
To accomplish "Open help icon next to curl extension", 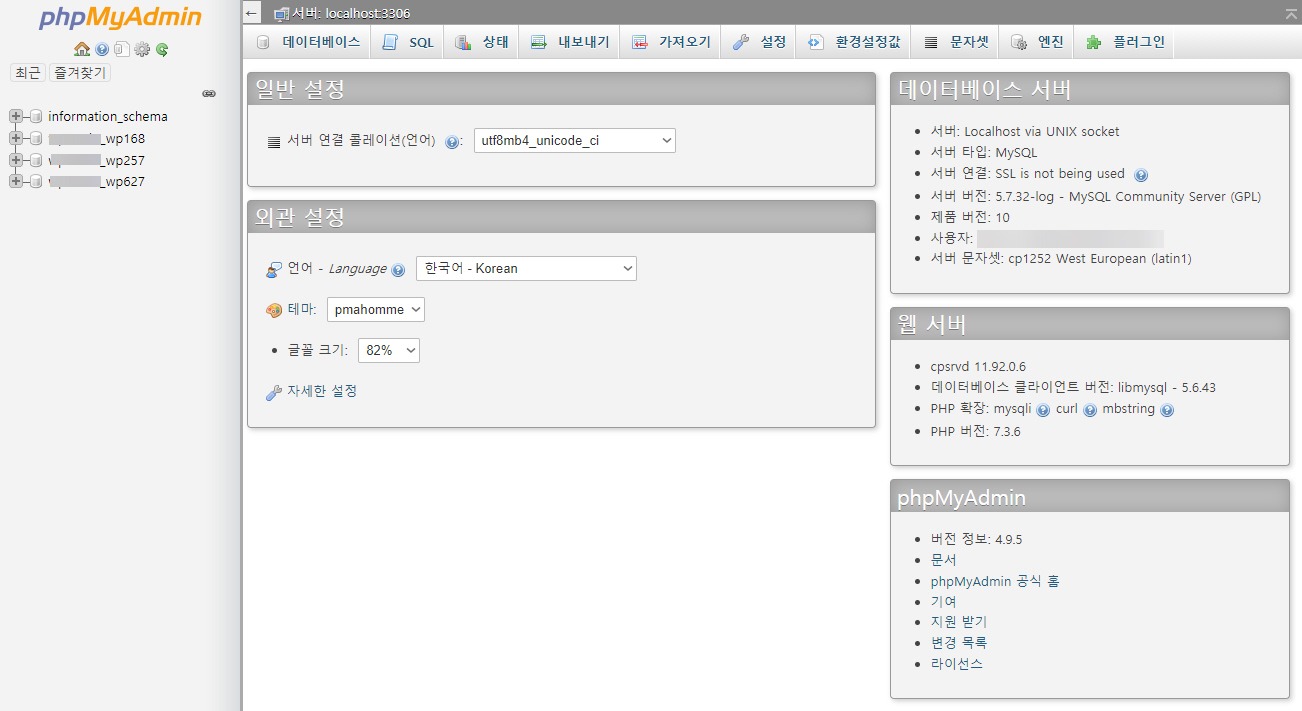I will (1090, 410).
